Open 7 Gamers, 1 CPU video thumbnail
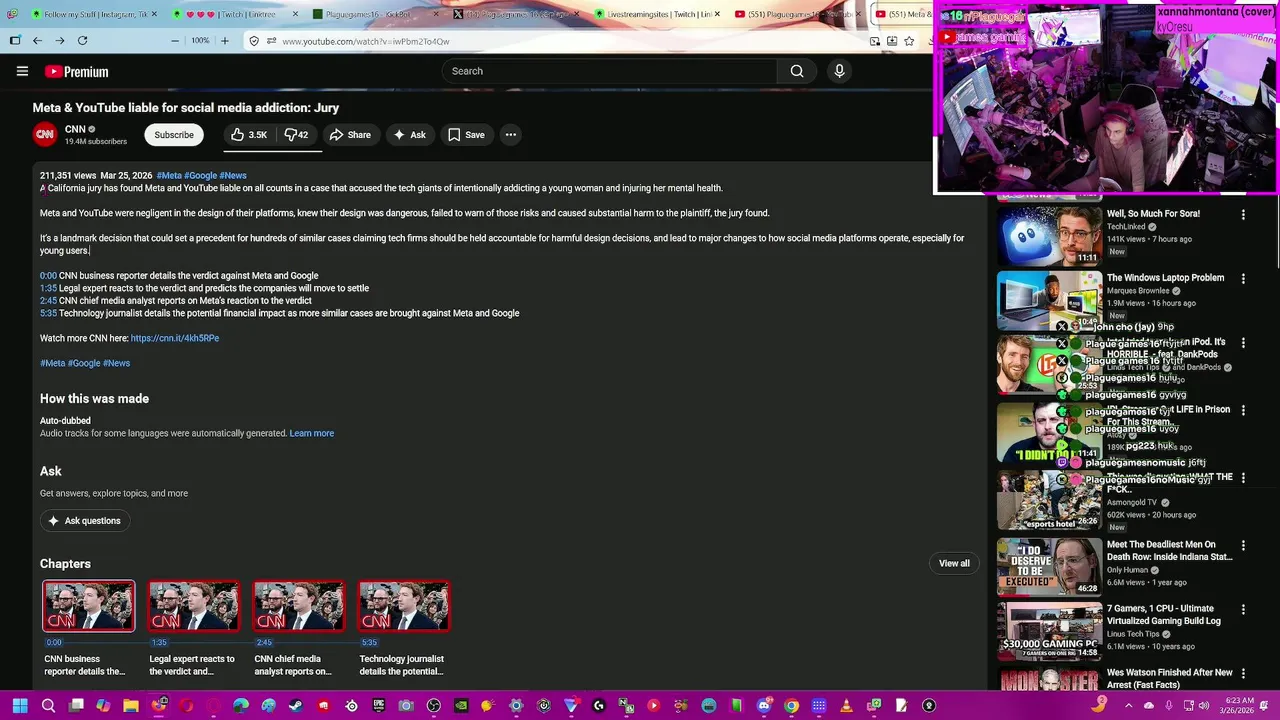This screenshot has height=720, width=1280. pyautogui.click(x=1049, y=631)
